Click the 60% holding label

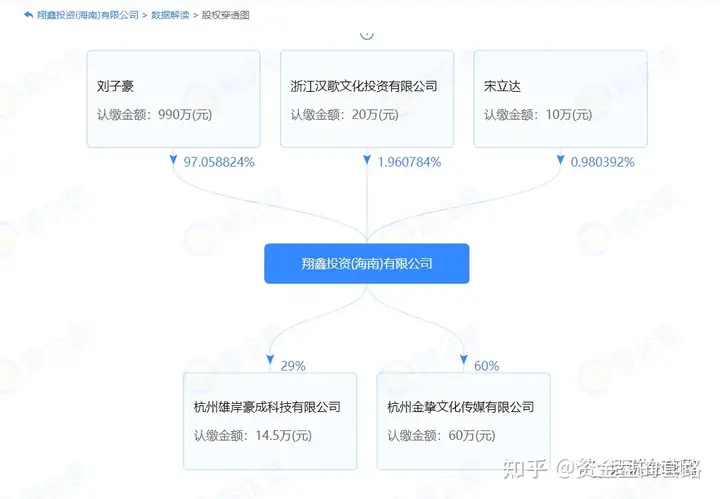[x=487, y=366]
